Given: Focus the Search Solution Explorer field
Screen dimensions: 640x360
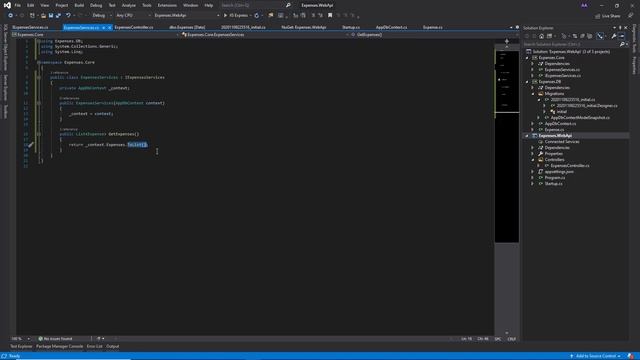Looking at the screenshot, I should pyautogui.click(x=571, y=44).
